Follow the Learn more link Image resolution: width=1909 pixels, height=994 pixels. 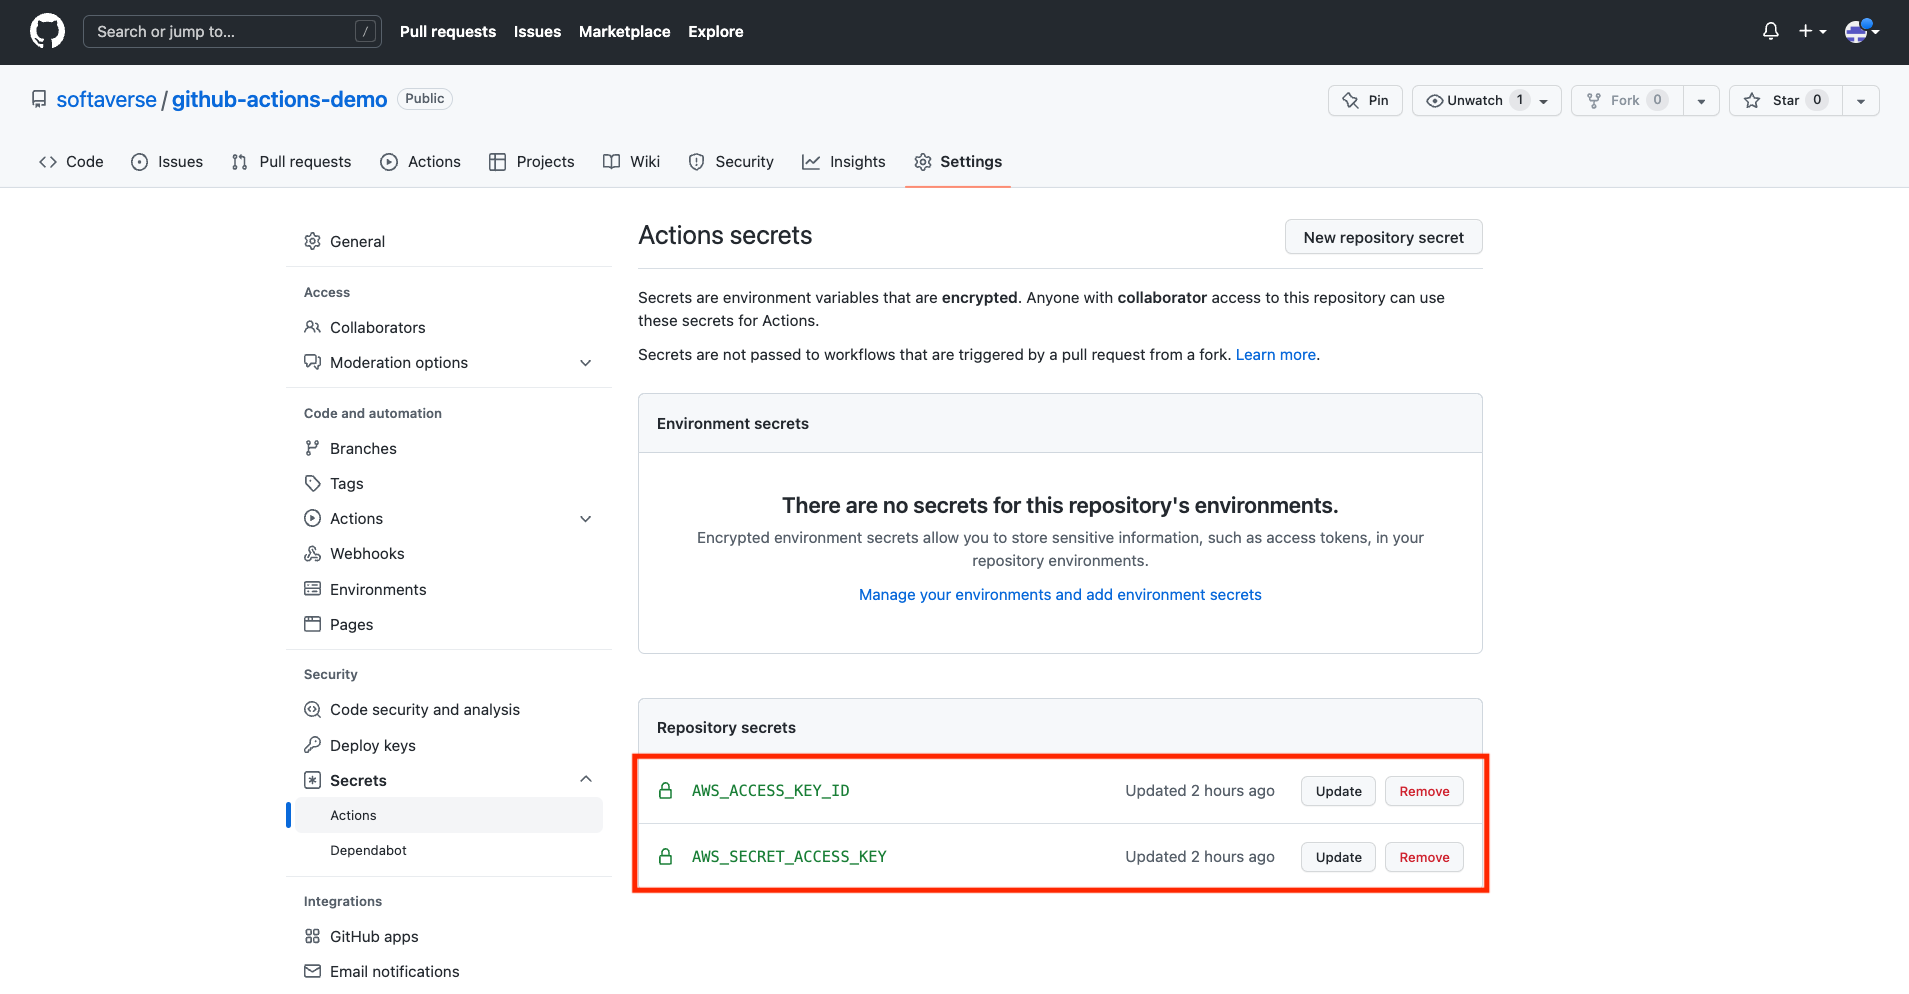pos(1276,355)
